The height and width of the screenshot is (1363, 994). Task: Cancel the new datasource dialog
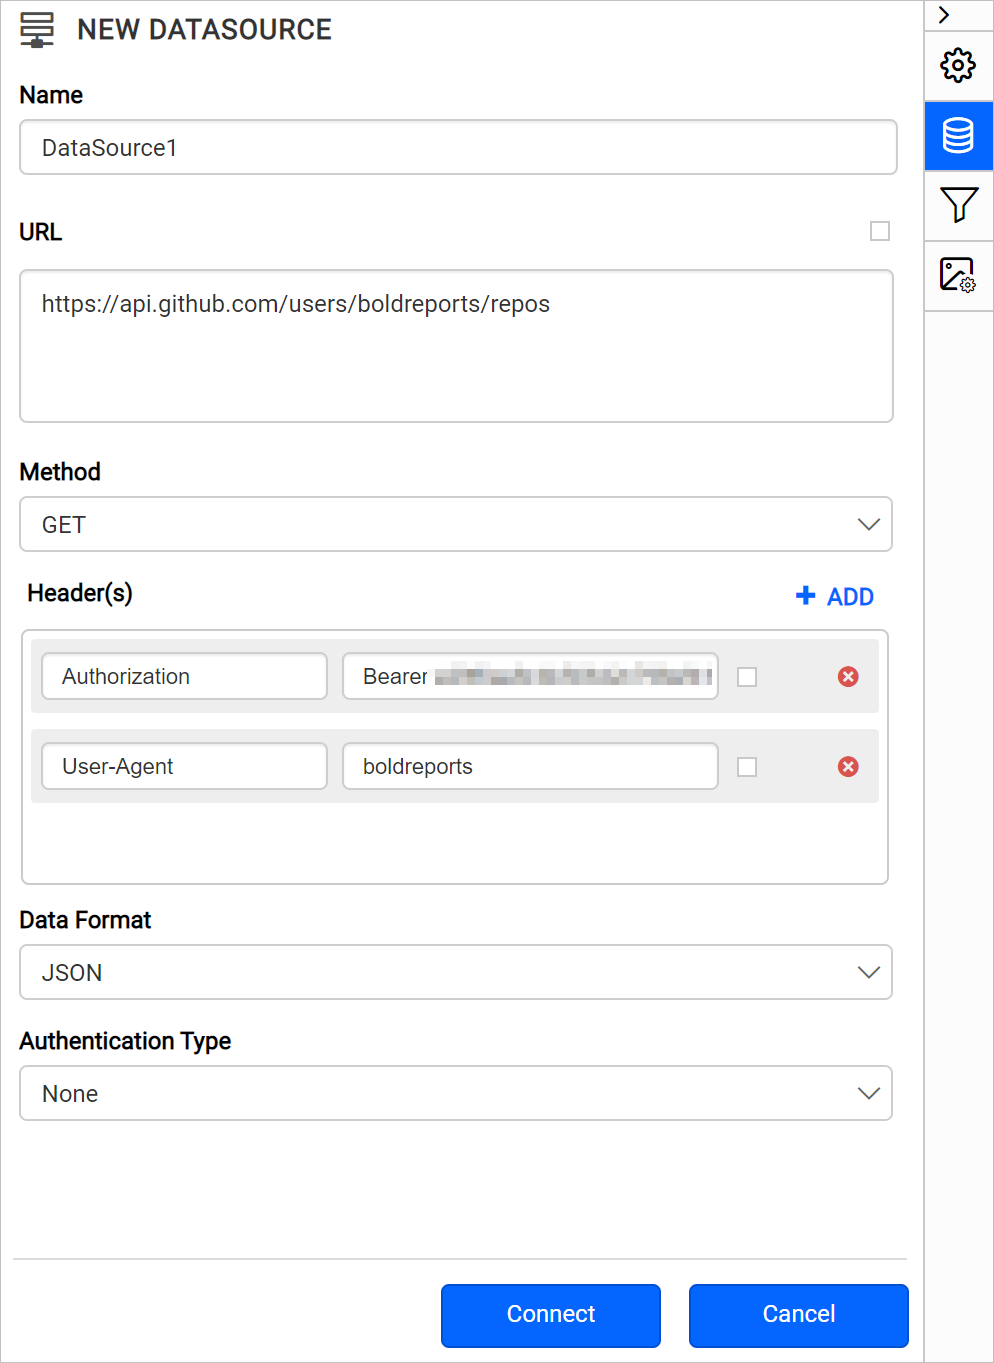pyautogui.click(x=799, y=1314)
